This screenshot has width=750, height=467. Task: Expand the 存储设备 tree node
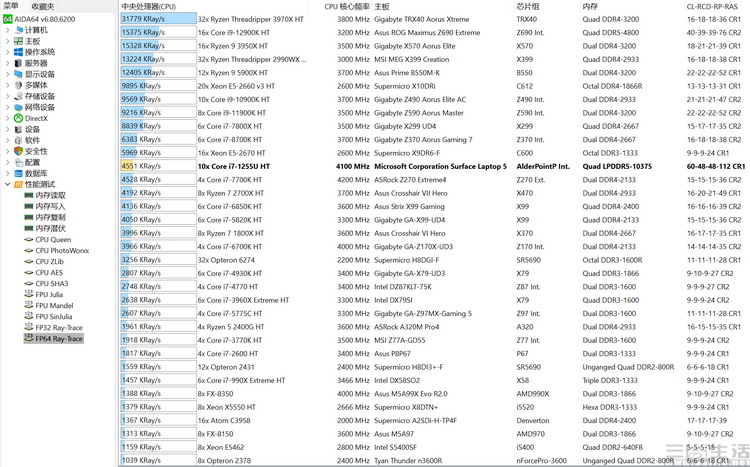point(7,96)
